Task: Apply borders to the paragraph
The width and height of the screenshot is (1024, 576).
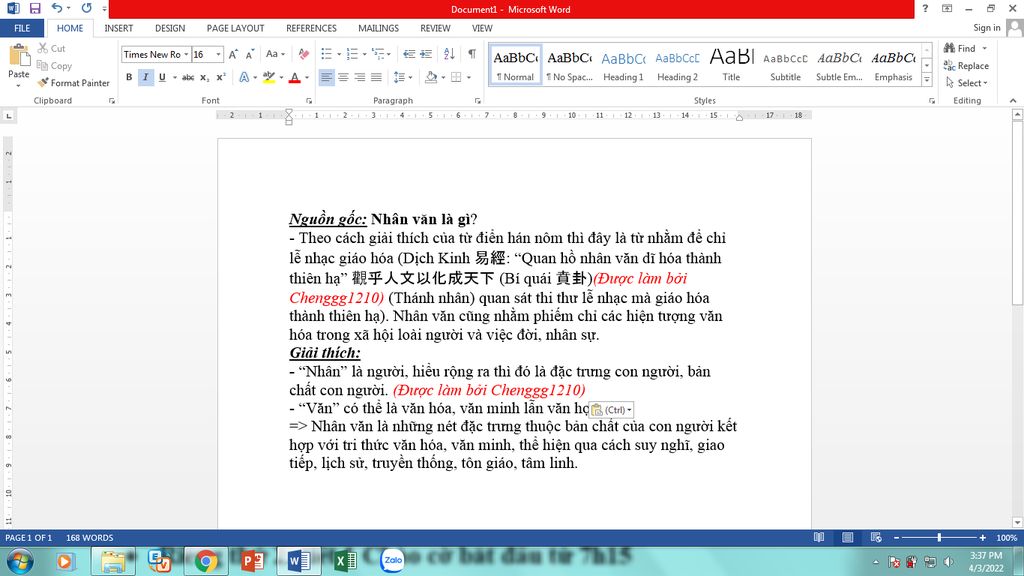Action: point(456,77)
